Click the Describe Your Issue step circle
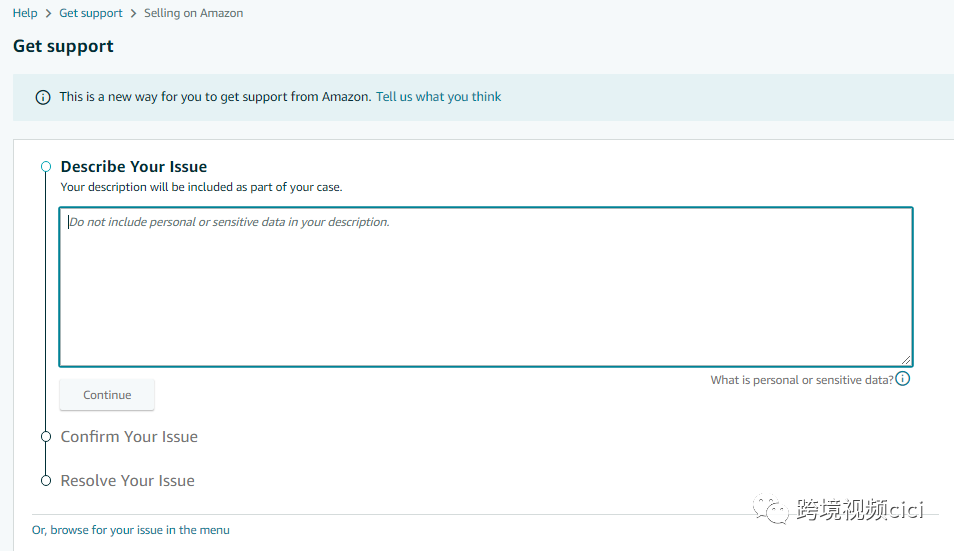The height and width of the screenshot is (551, 954). [x=46, y=166]
